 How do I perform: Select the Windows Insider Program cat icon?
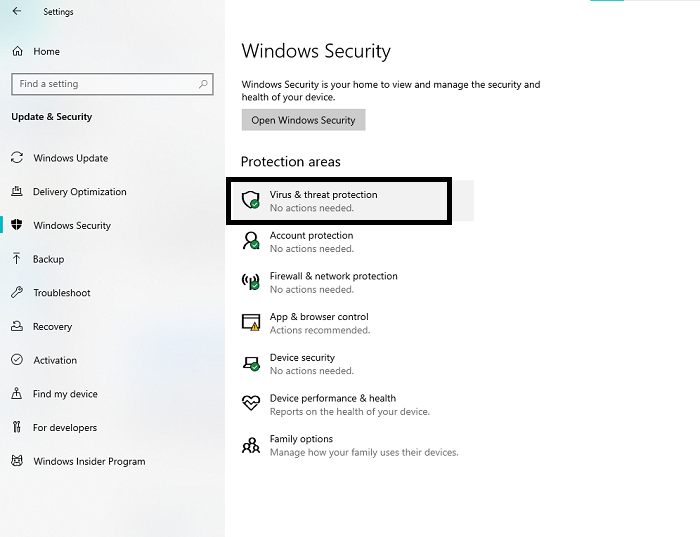click(17, 461)
